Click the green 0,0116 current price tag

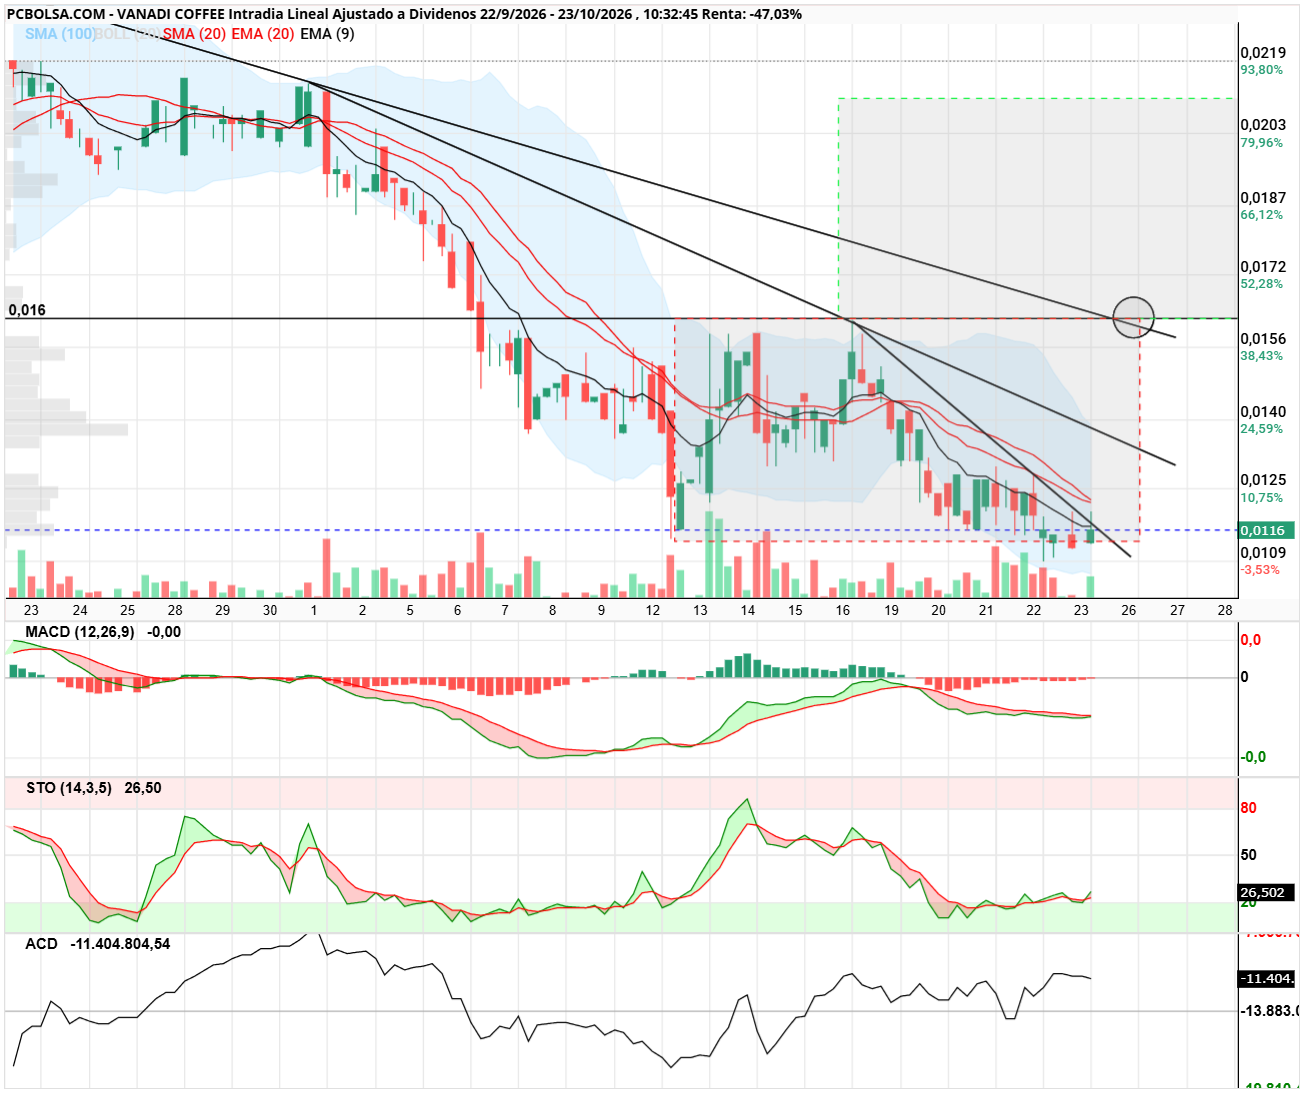point(1265,530)
